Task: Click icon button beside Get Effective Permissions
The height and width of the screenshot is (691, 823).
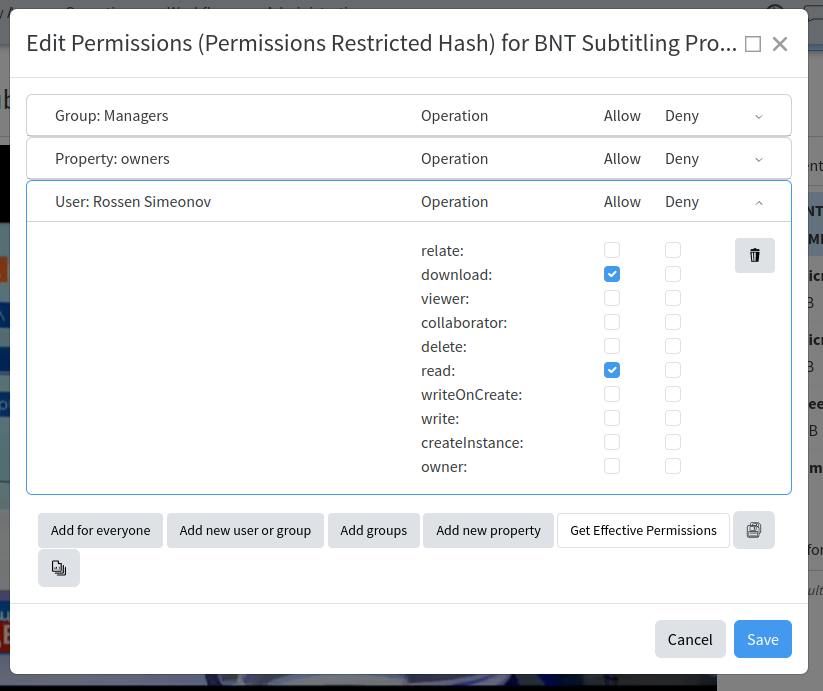Action: pos(753,530)
